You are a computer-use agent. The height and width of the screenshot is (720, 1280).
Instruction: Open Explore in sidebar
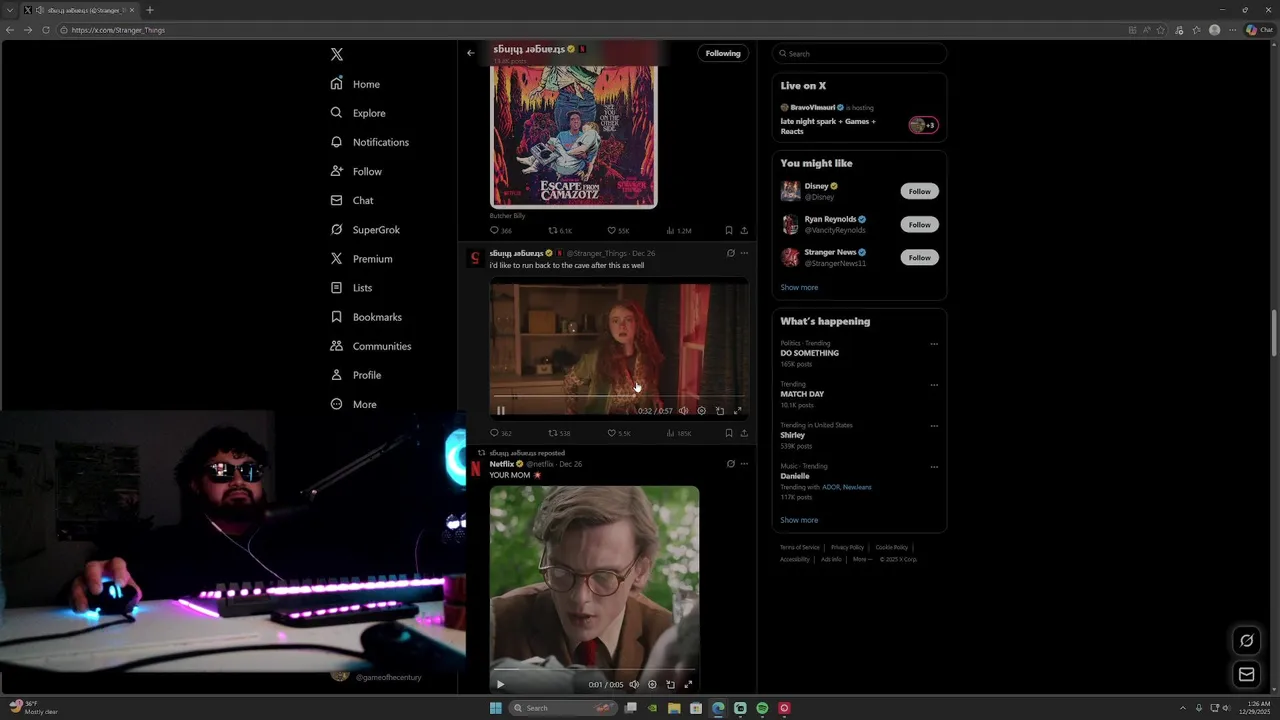click(x=358, y=113)
